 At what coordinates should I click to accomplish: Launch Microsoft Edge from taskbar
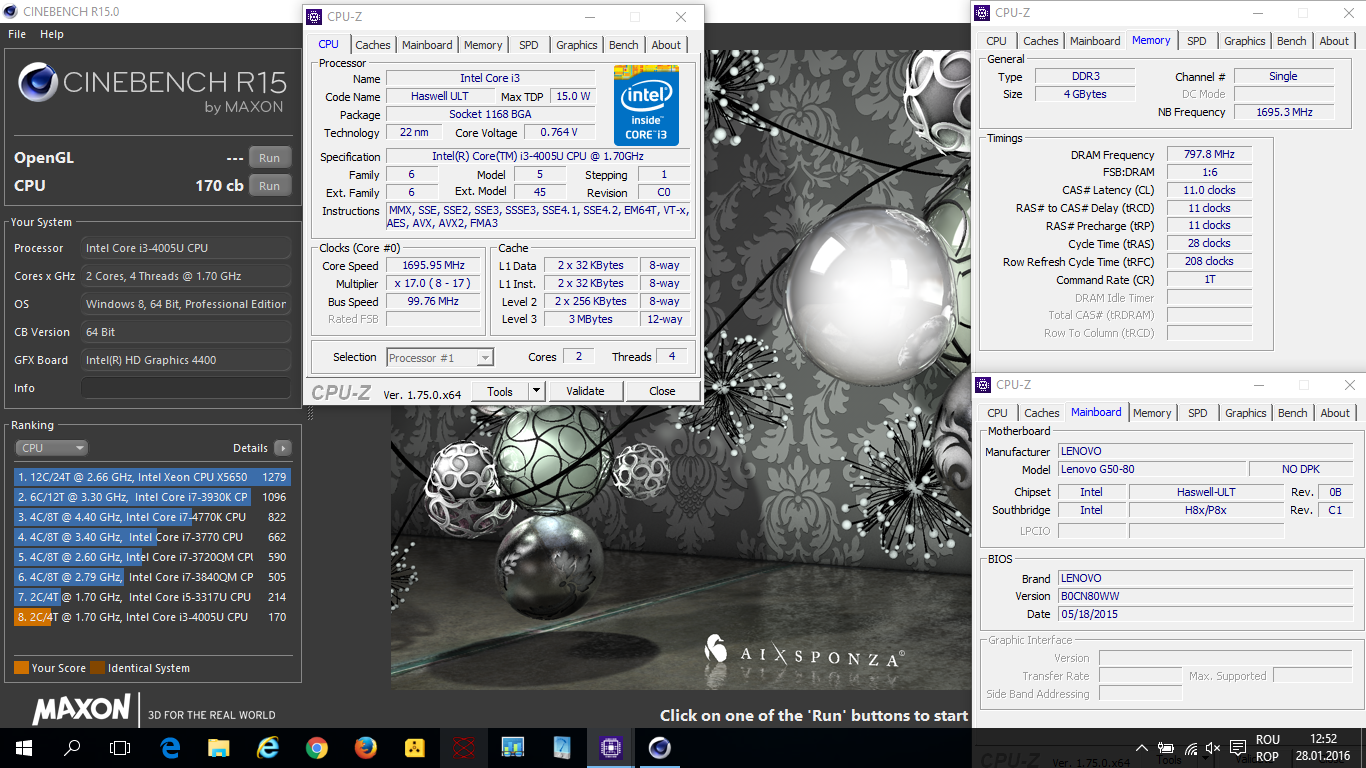pos(170,747)
